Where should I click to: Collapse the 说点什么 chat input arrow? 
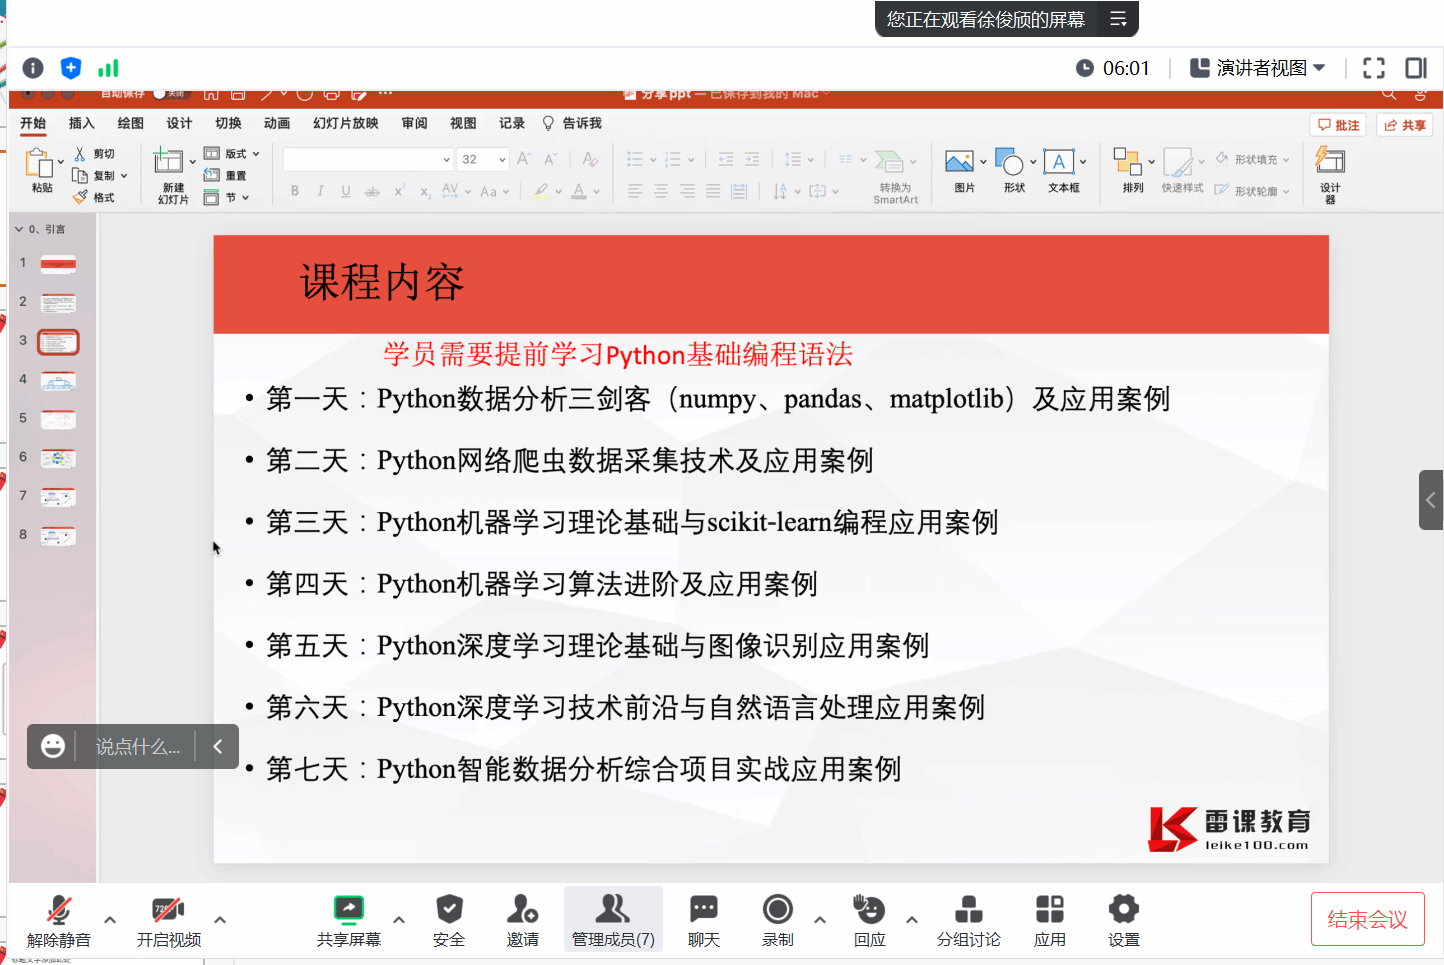218,746
